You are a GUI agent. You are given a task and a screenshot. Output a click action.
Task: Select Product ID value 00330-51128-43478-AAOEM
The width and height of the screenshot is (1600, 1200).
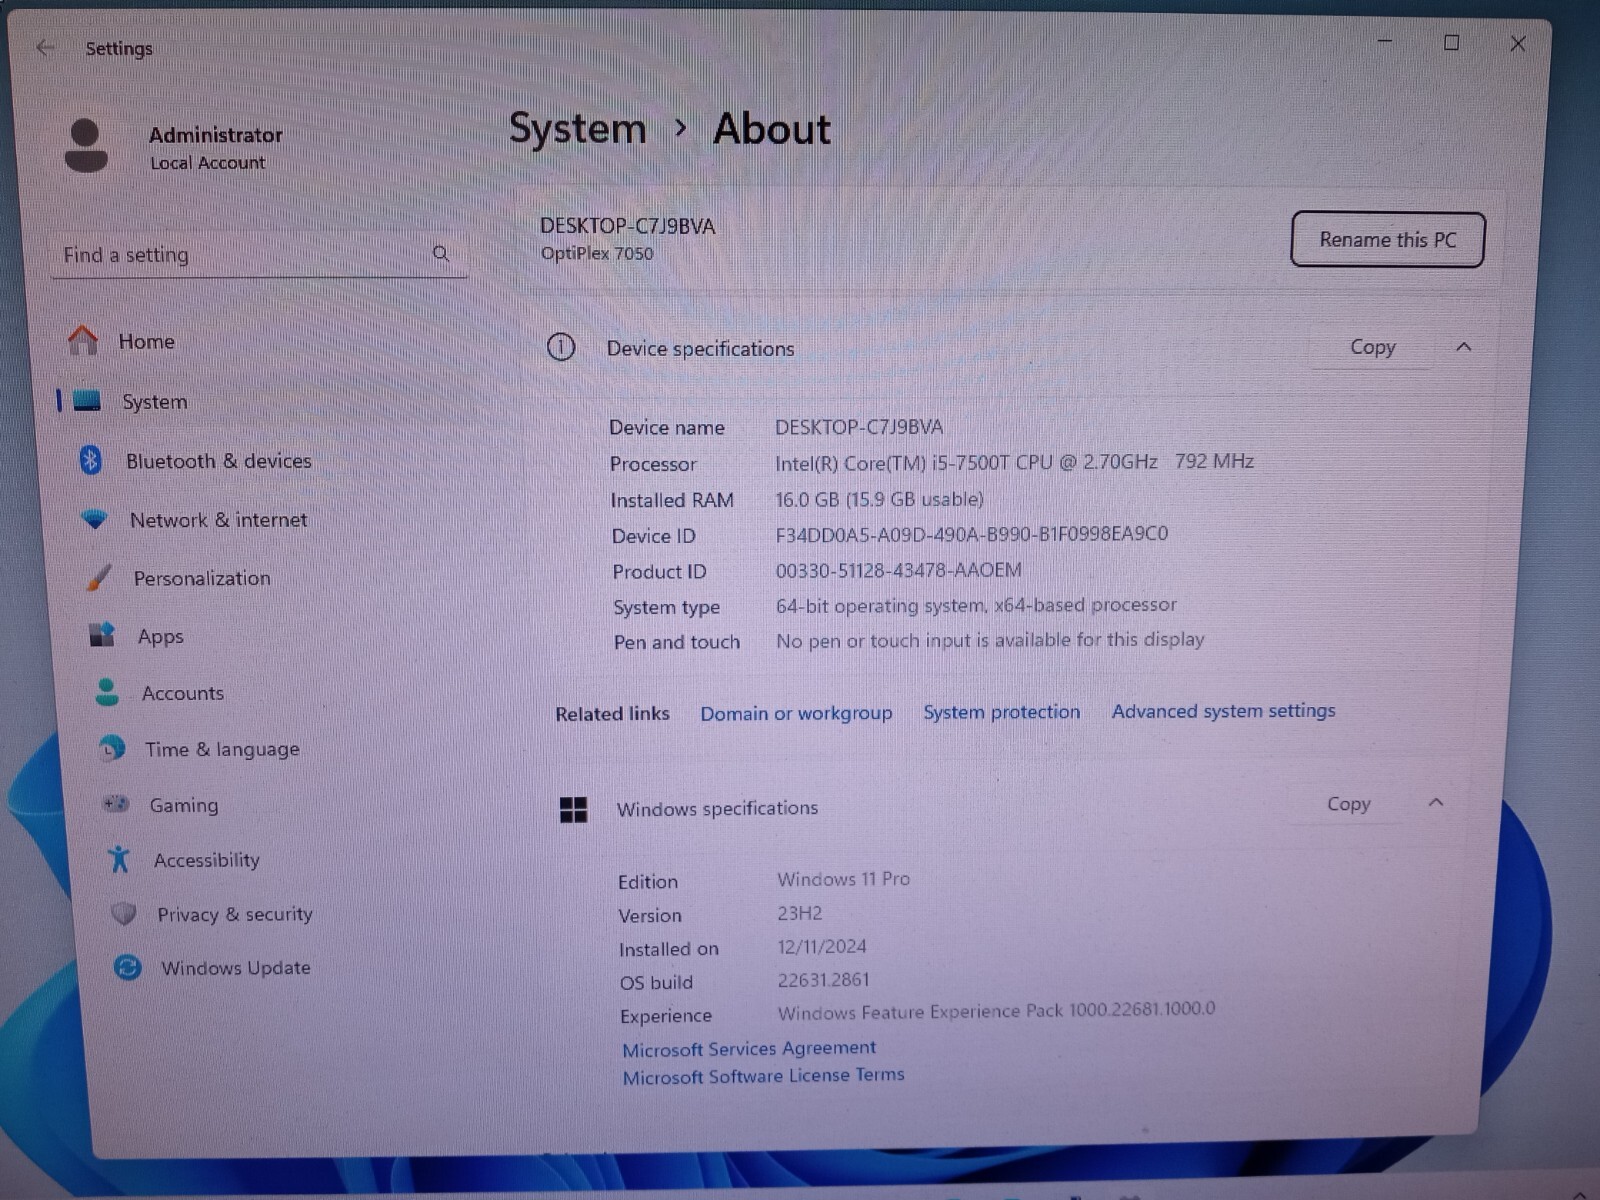point(898,570)
